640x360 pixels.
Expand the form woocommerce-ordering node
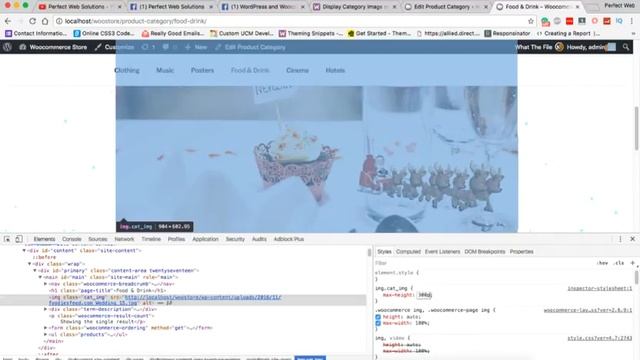[x=45, y=328]
